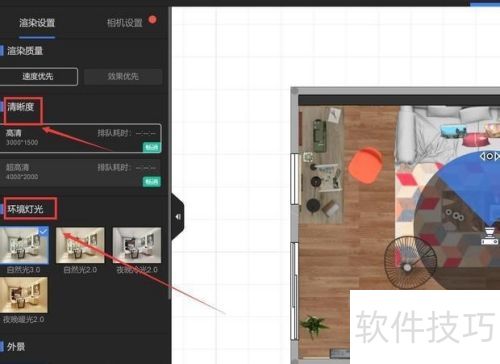Image resolution: width=500 pixels, height=364 pixels.
Task: Select the orange chair in the floor plan
Action: pyautogui.click(x=366, y=165)
